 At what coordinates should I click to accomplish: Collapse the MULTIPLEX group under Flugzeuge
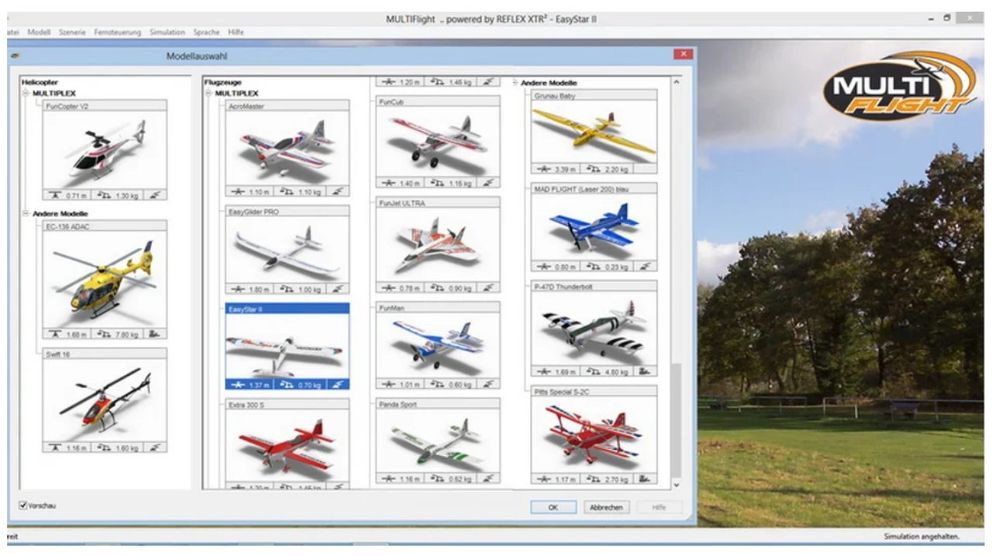tap(208, 93)
